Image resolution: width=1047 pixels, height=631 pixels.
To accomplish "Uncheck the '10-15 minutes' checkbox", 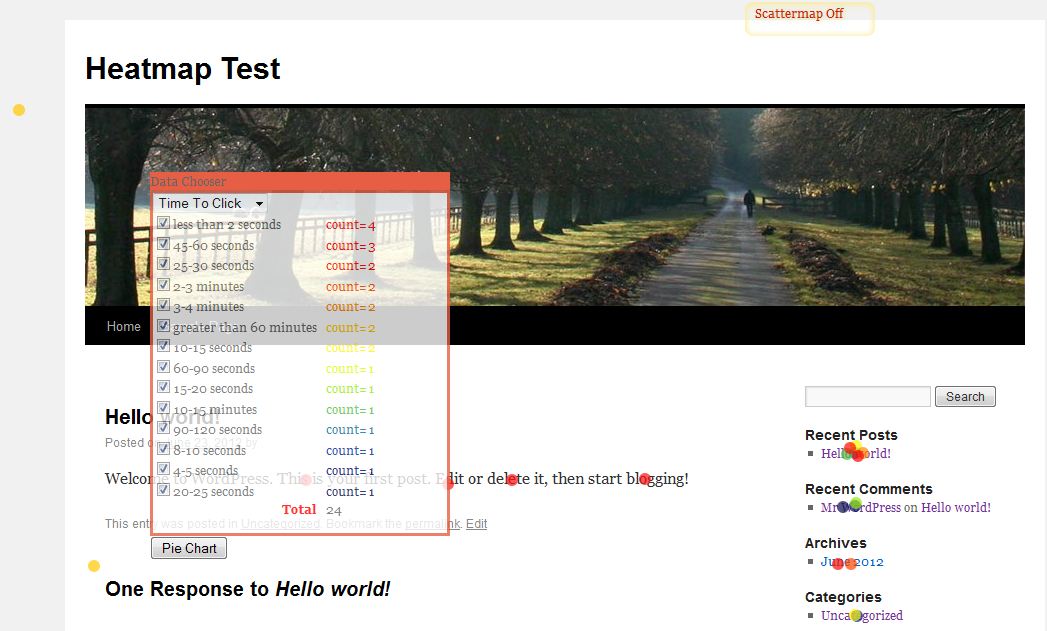I will [163, 407].
